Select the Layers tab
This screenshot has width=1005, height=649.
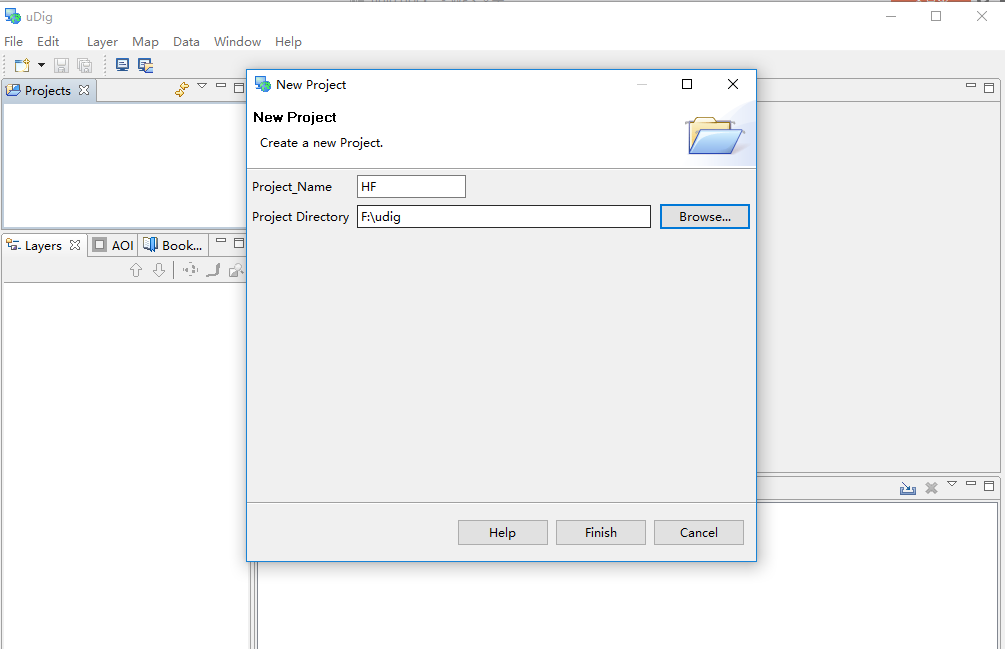pos(43,246)
